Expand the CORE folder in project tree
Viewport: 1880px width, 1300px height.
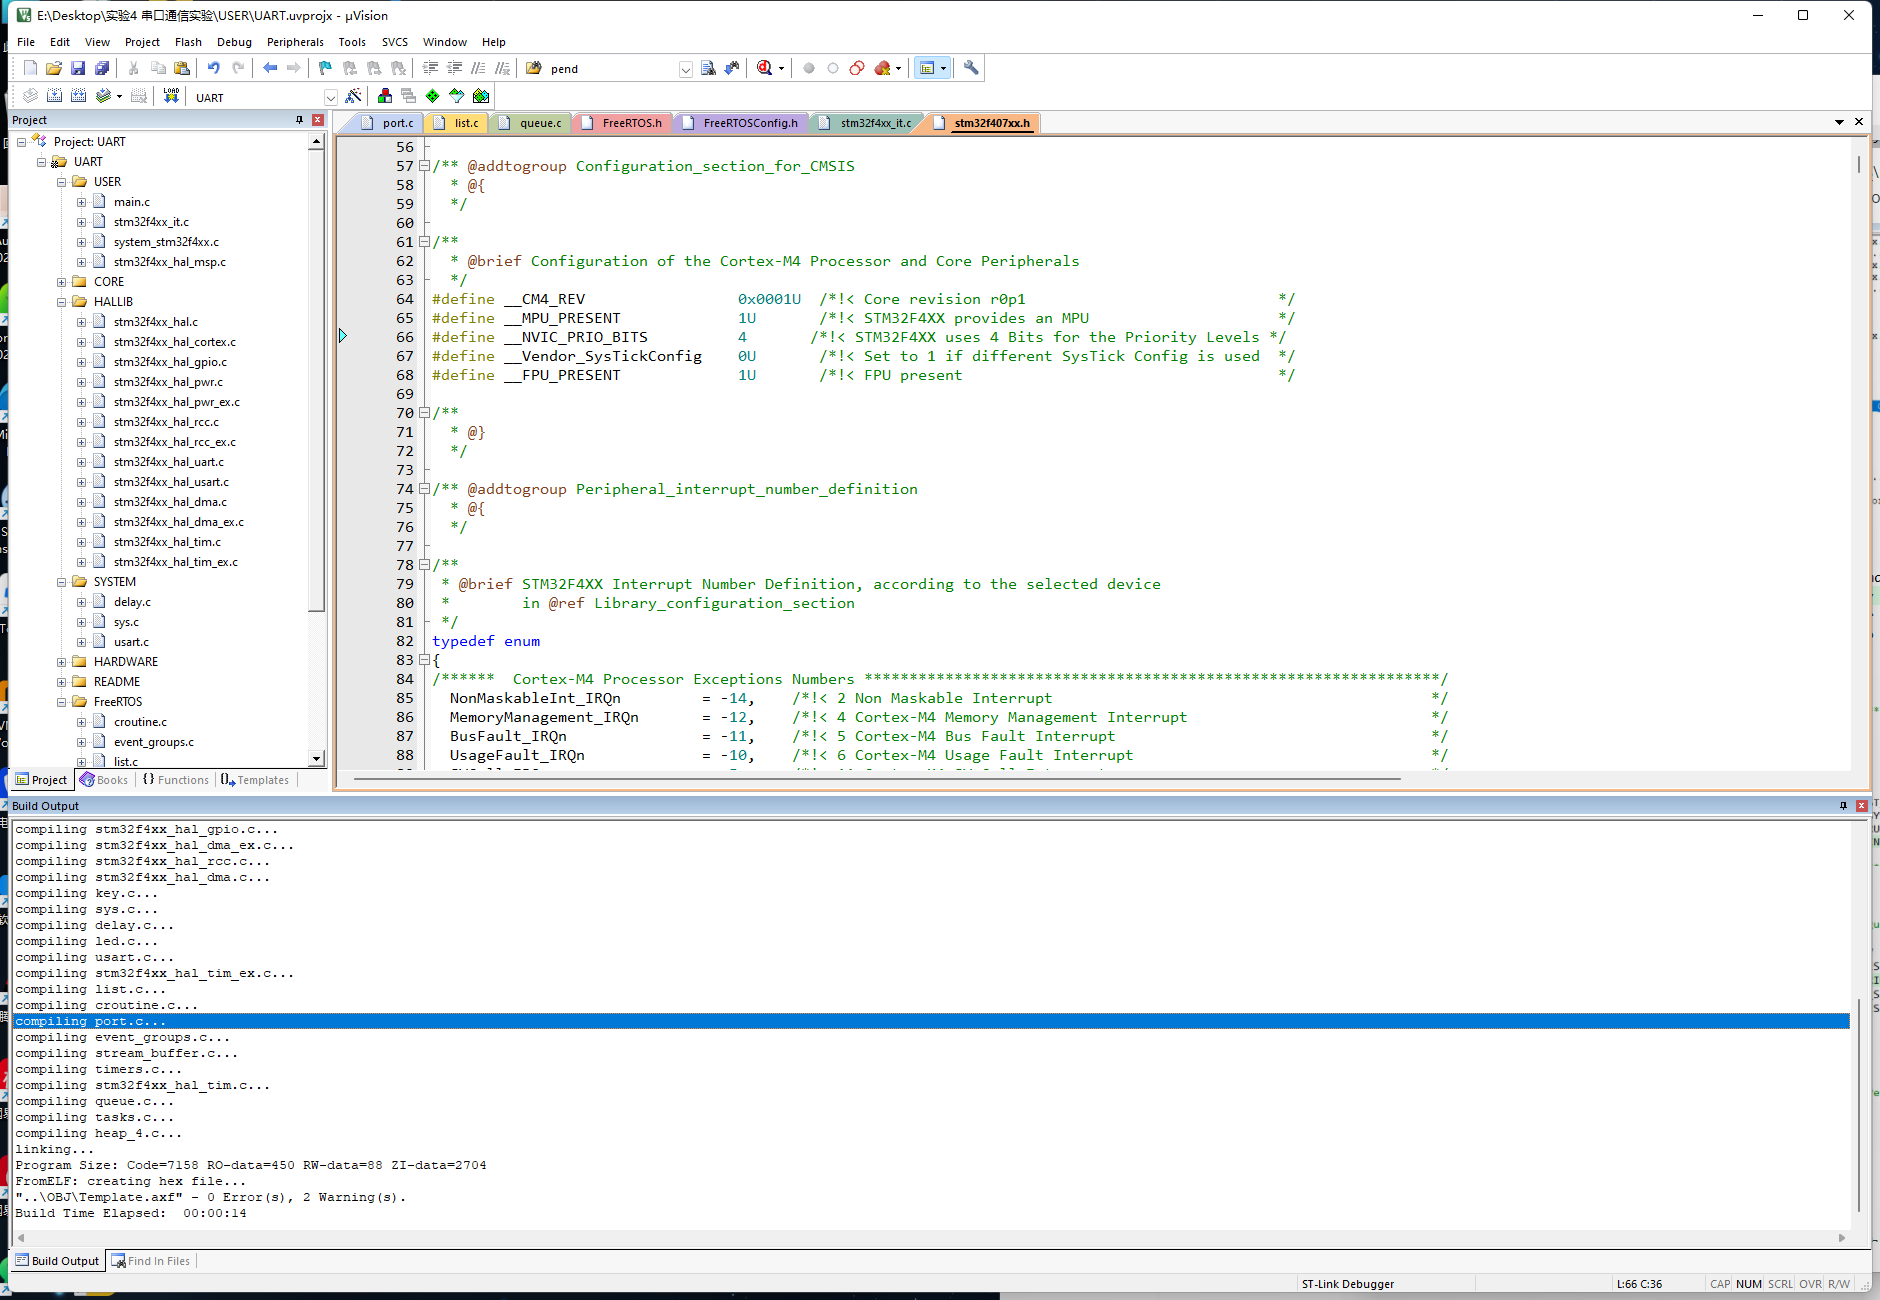pyautogui.click(x=62, y=281)
